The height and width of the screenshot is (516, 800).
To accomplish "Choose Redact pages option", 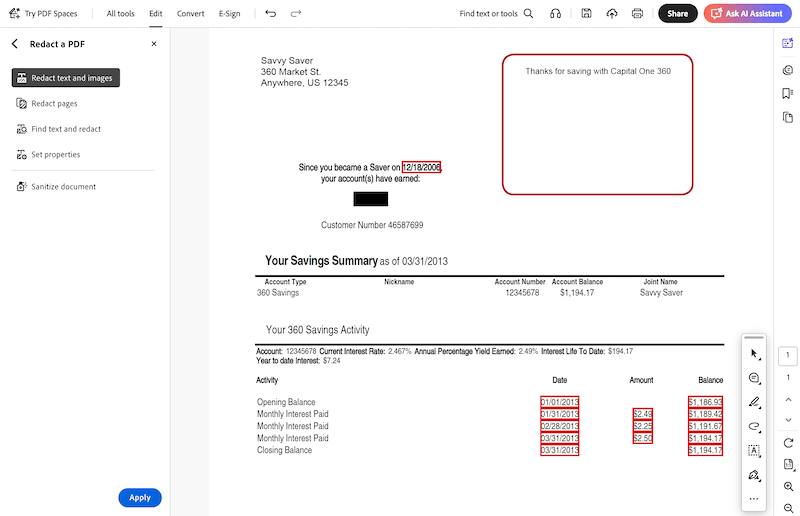I will pos(47,104).
